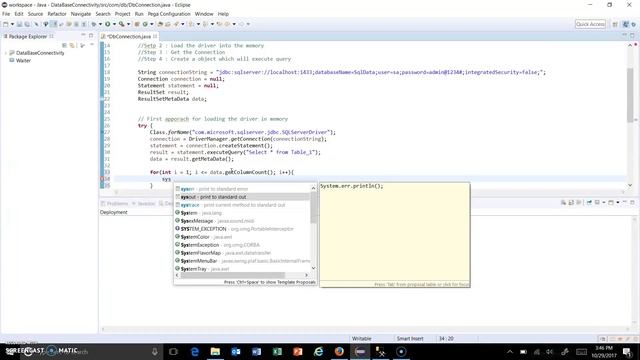Choose the SysexMessage proposal

pyautogui.click(x=242, y=221)
